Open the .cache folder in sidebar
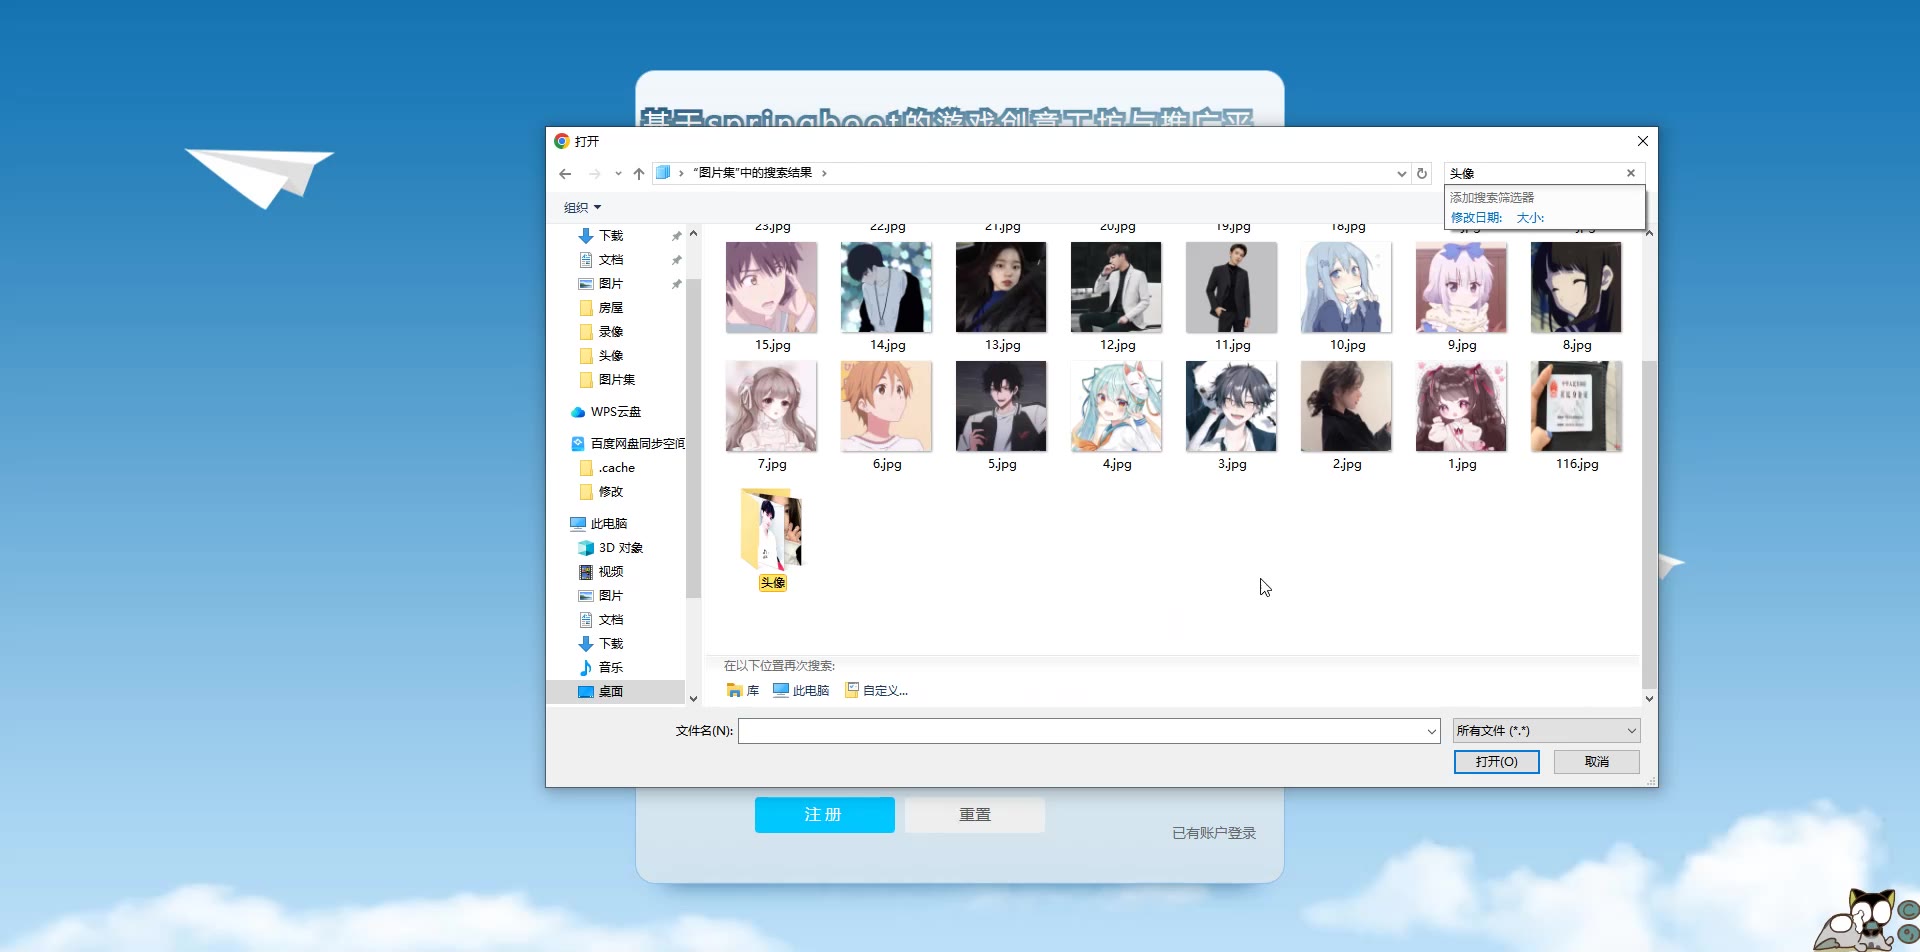1920x952 pixels. pos(617,468)
